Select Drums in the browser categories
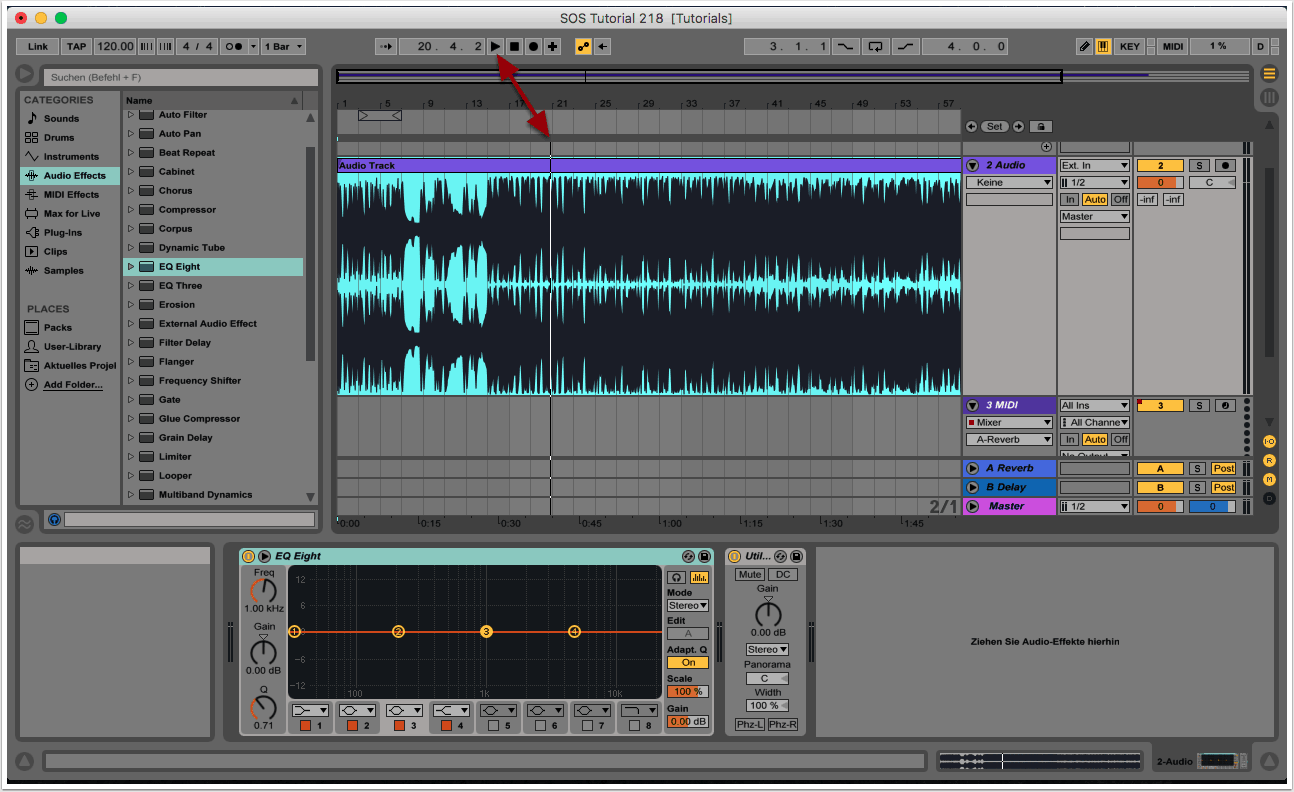This screenshot has height=792, width=1294. click(59, 138)
